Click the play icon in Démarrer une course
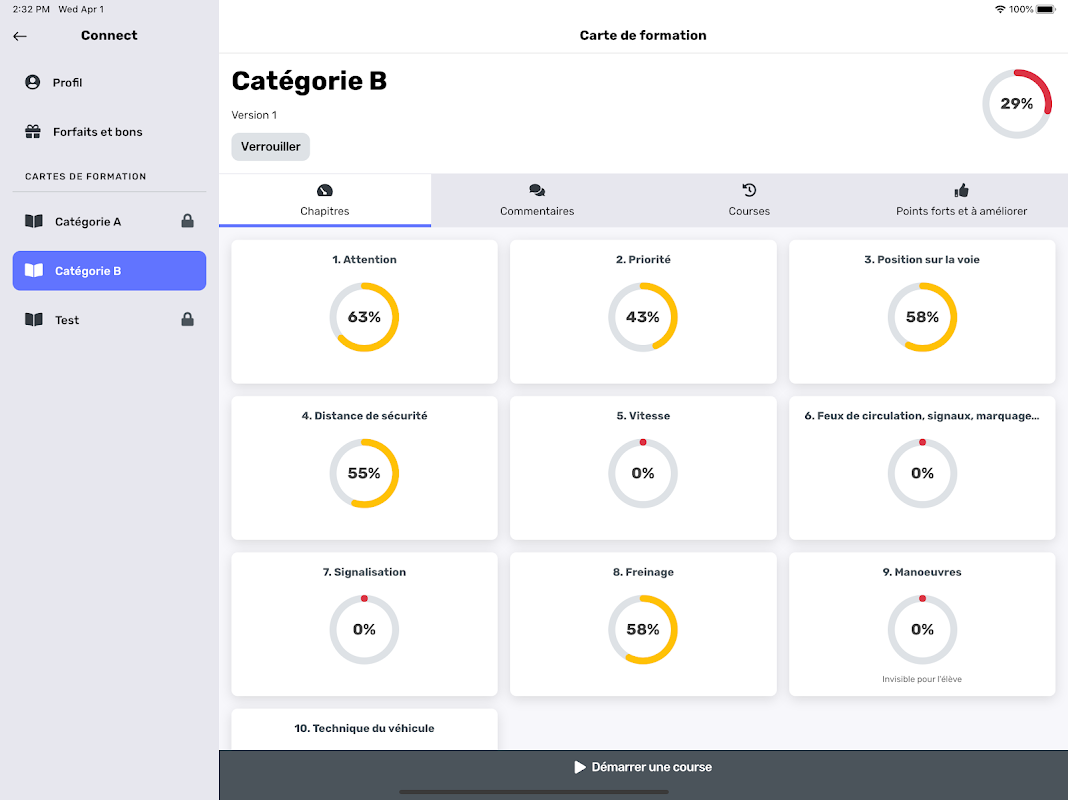 (x=580, y=767)
